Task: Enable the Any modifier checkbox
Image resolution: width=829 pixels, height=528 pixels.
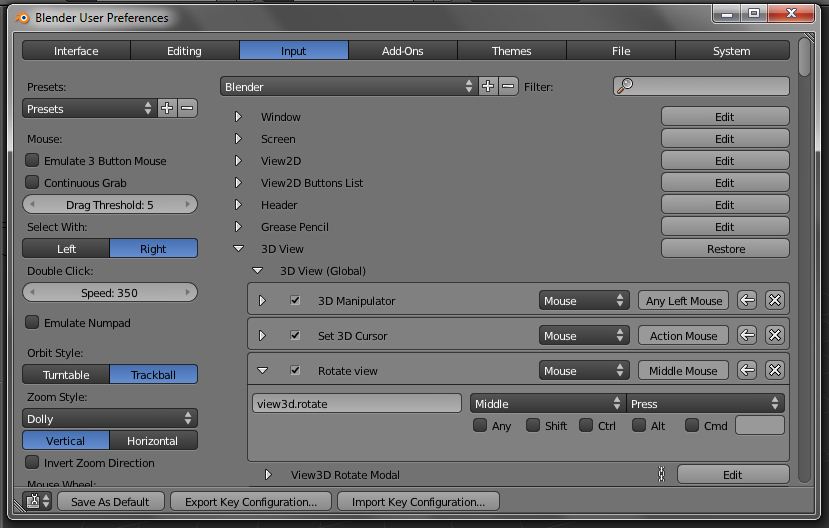Action: [480, 425]
